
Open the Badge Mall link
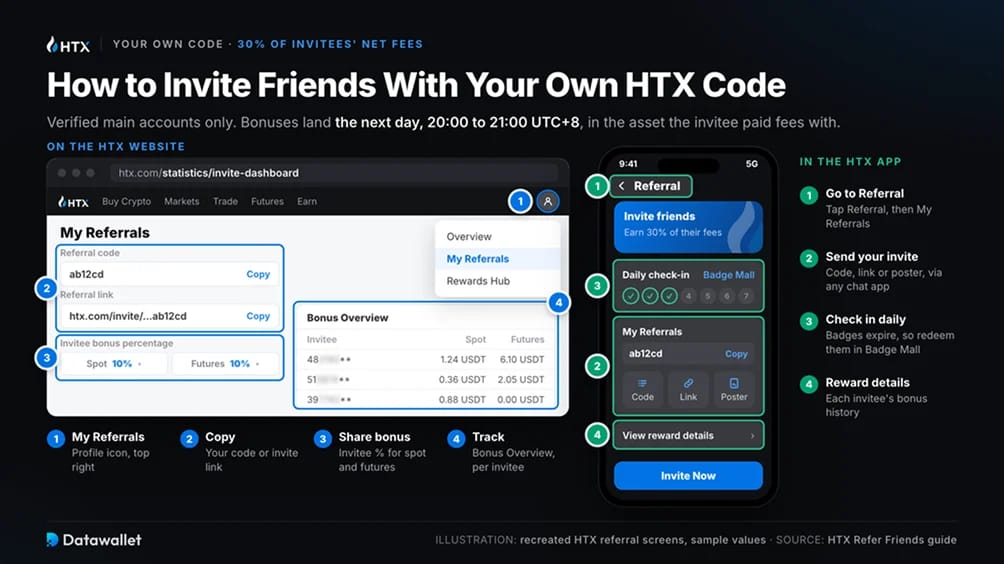click(729, 275)
